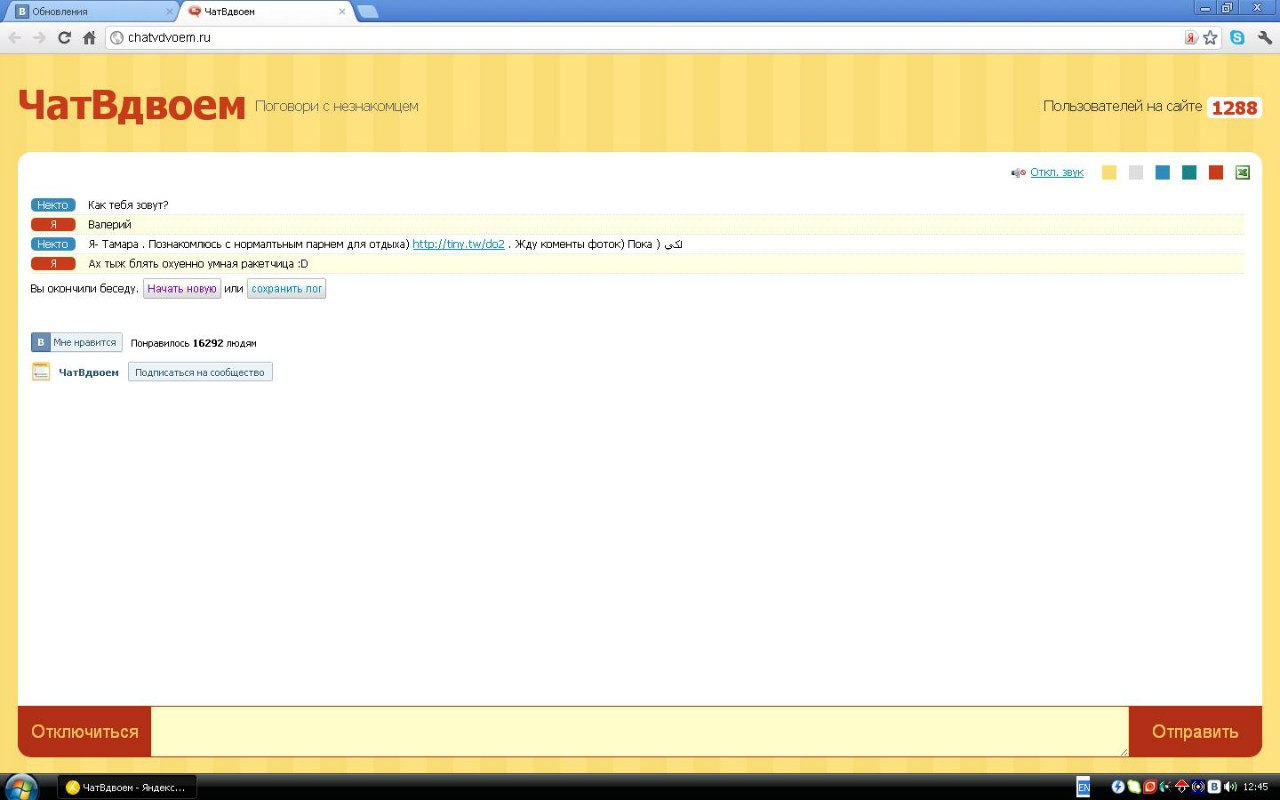The height and width of the screenshot is (800, 1280).
Task: Click the text "Вы окончили беседу."
Action: pyautogui.click(x=85, y=289)
